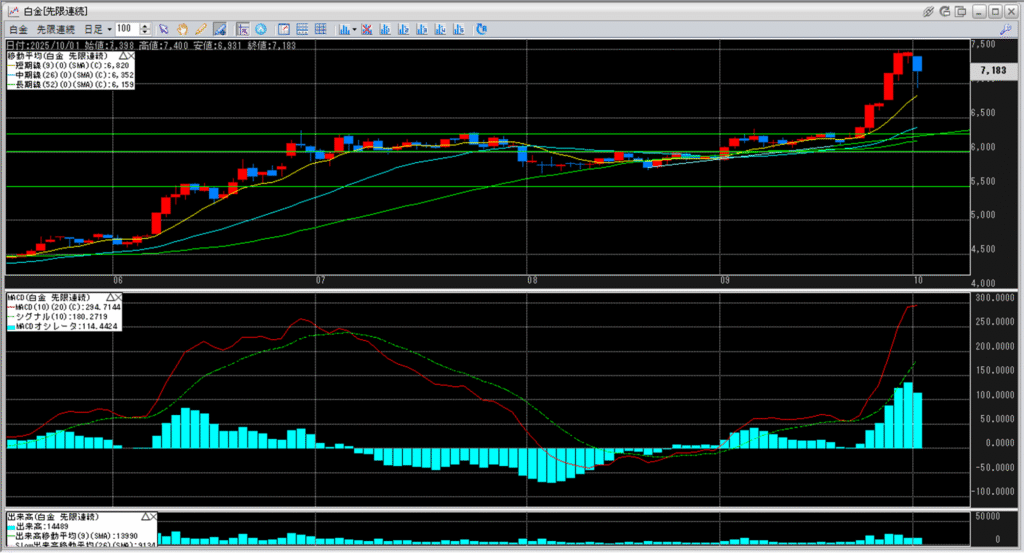Pick the pencil trendline drawing tool
The image size is (1024, 553).
tap(200, 30)
